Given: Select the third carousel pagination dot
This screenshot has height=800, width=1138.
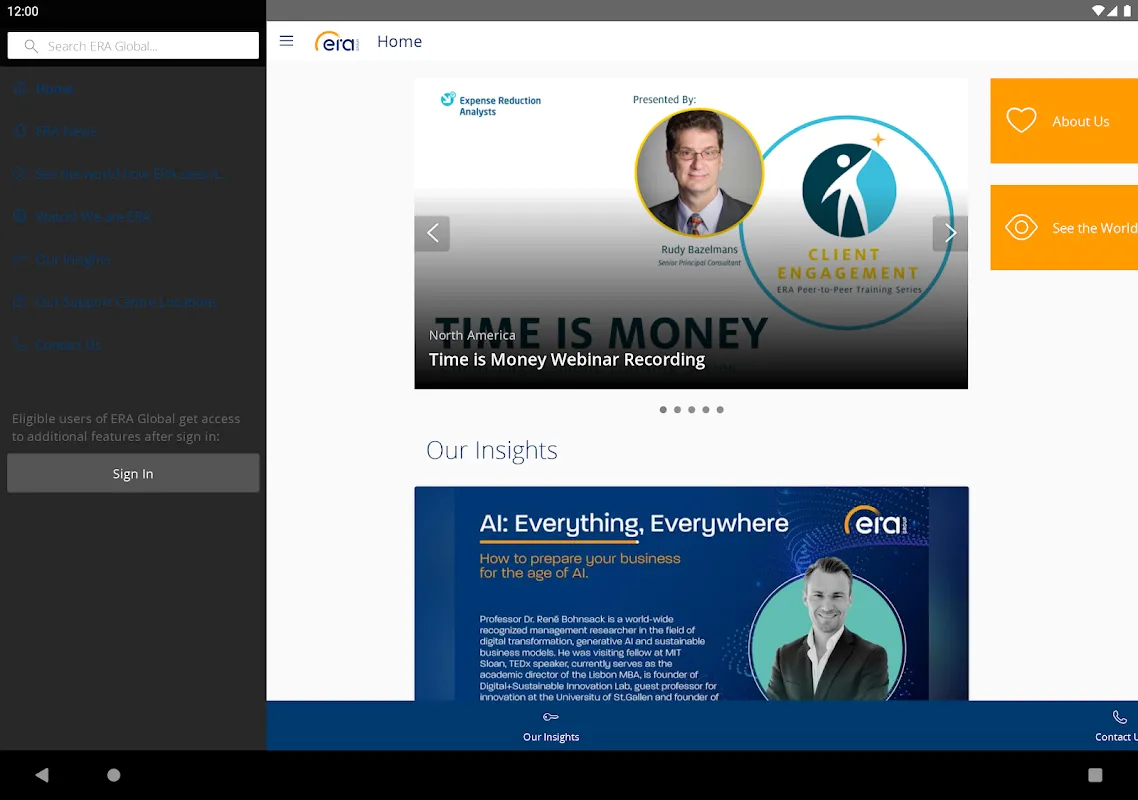Looking at the screenshot, I should click(691, 410).
